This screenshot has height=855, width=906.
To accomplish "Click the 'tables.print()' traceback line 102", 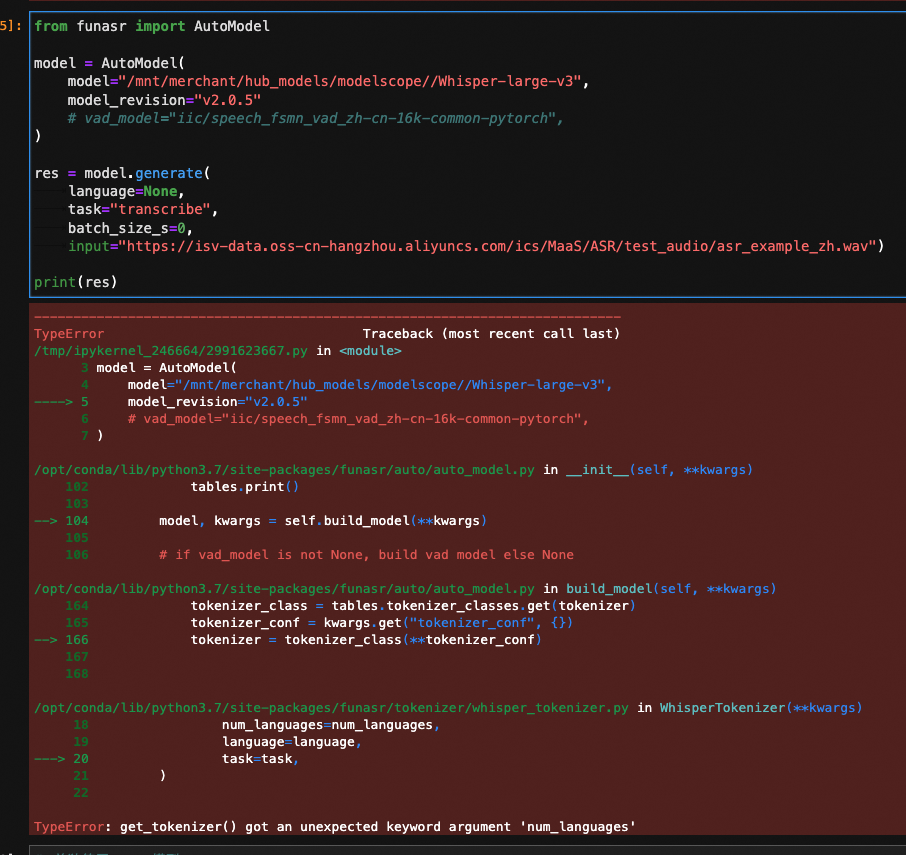I will pos(244,487).
